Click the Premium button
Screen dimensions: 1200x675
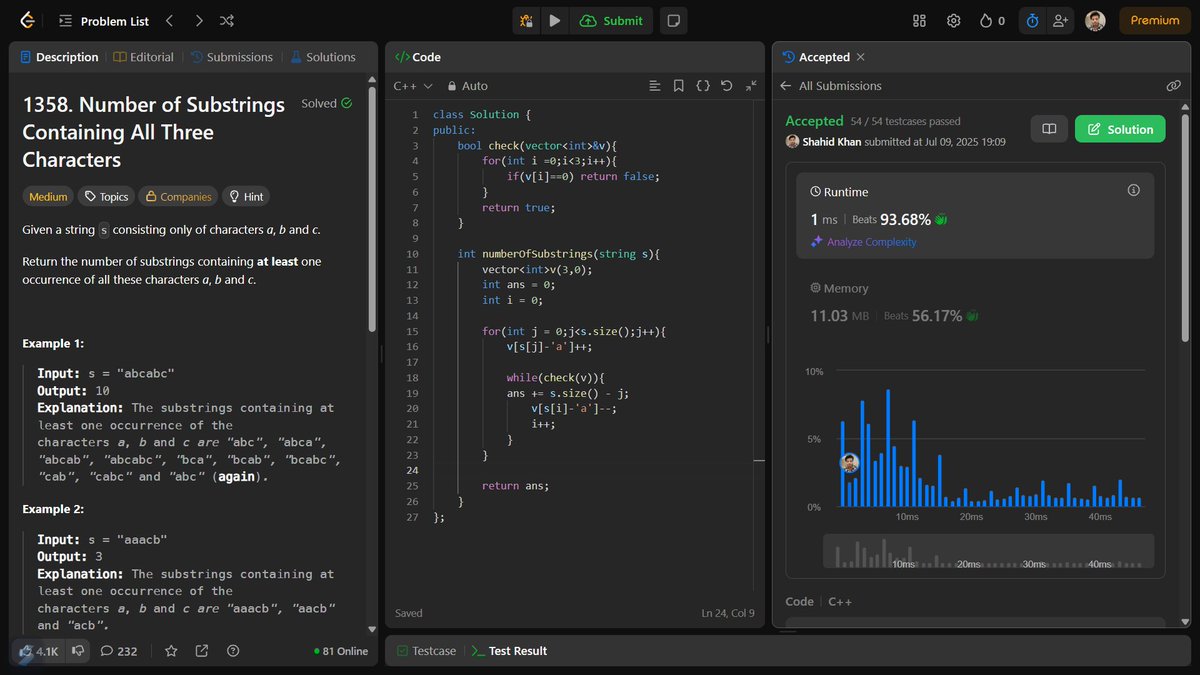pos(1155,20)
